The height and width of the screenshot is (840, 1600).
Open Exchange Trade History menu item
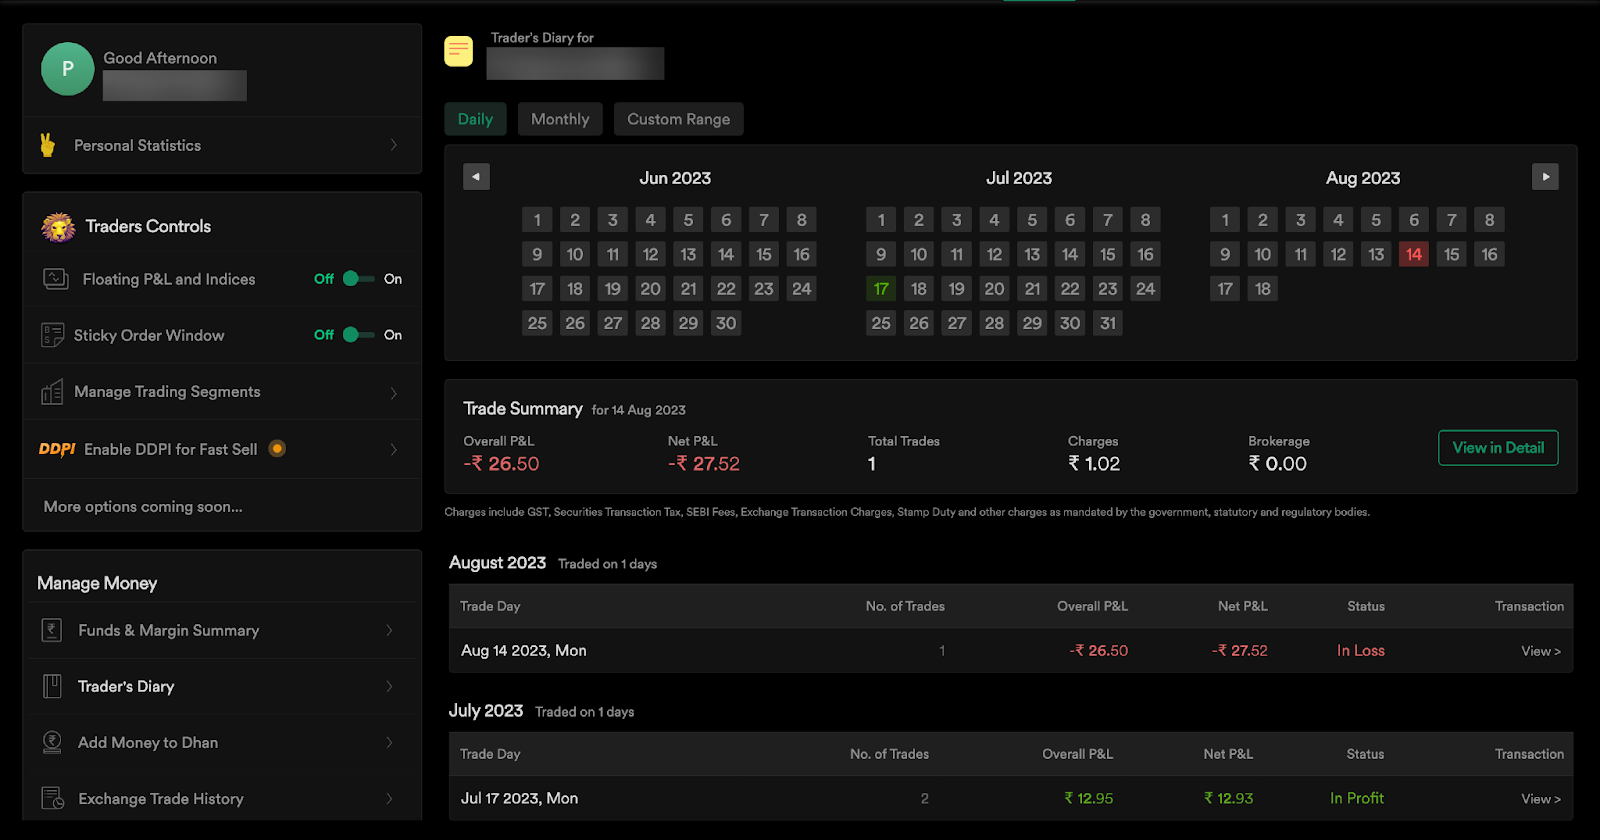222,798
